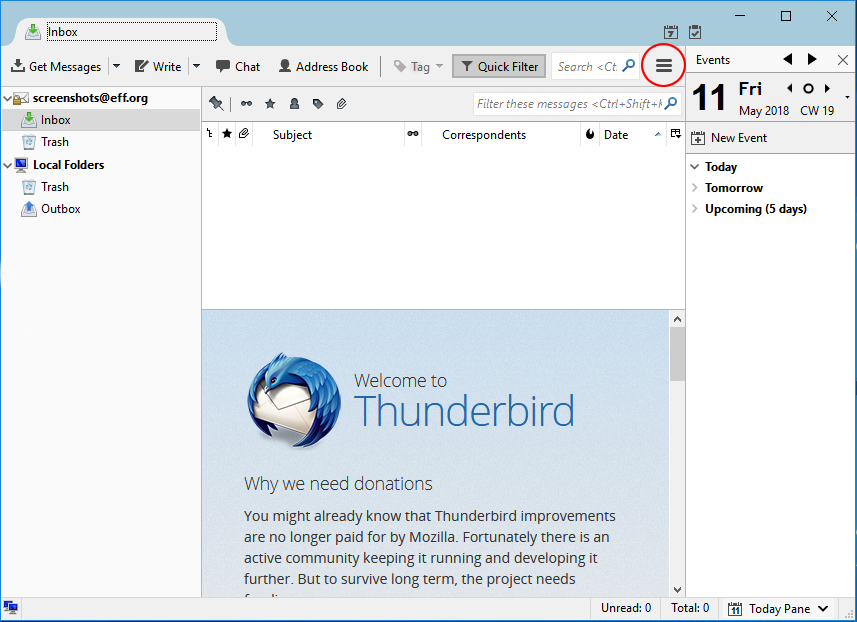Show next Events pane view arrow
The height and width of the screenshot is (622, 857).
tap(812, 59)
